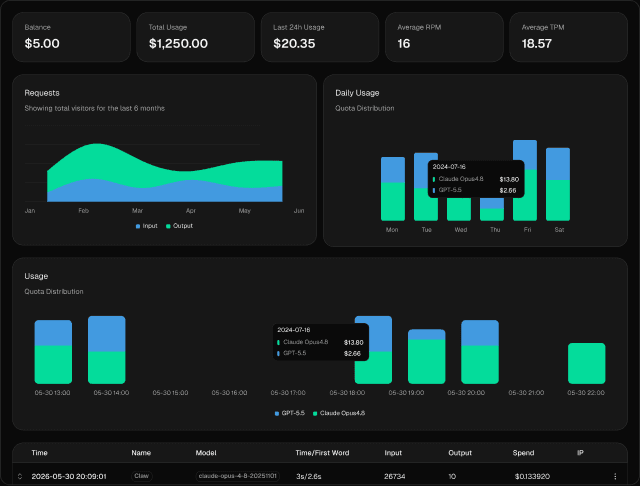Click the 05-30 22:00 bar in Usage

(587, 363)
